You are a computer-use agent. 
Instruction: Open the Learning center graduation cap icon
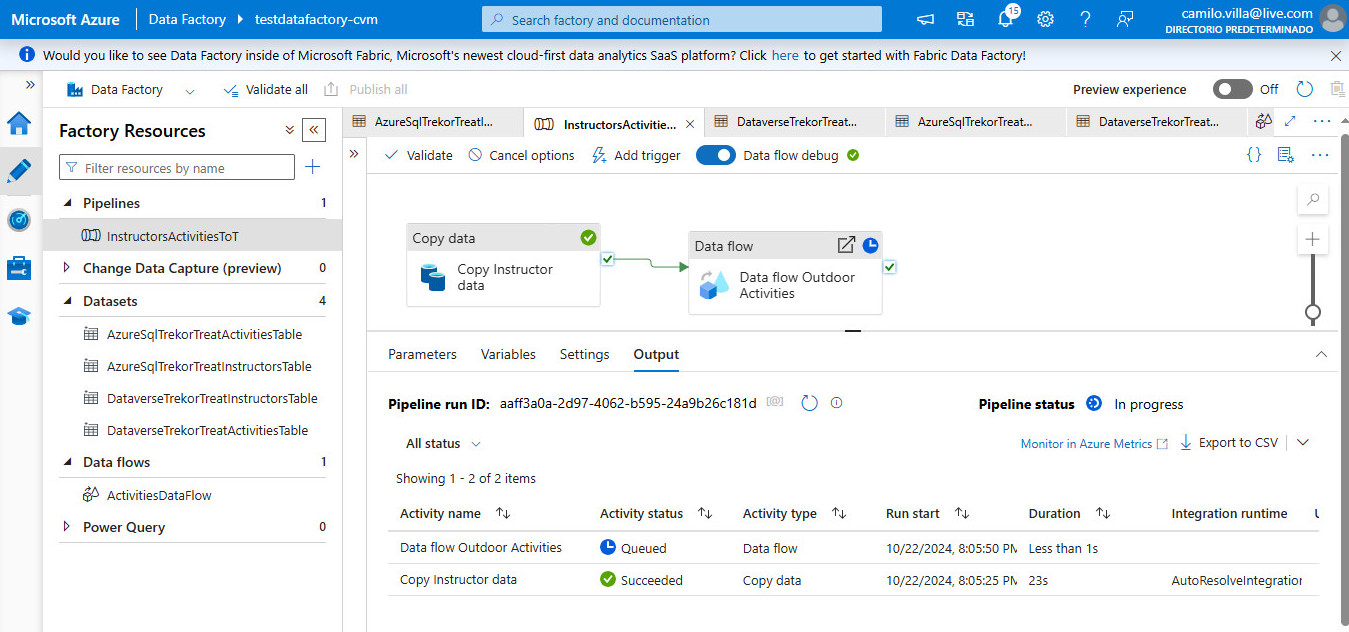(19, 316)
